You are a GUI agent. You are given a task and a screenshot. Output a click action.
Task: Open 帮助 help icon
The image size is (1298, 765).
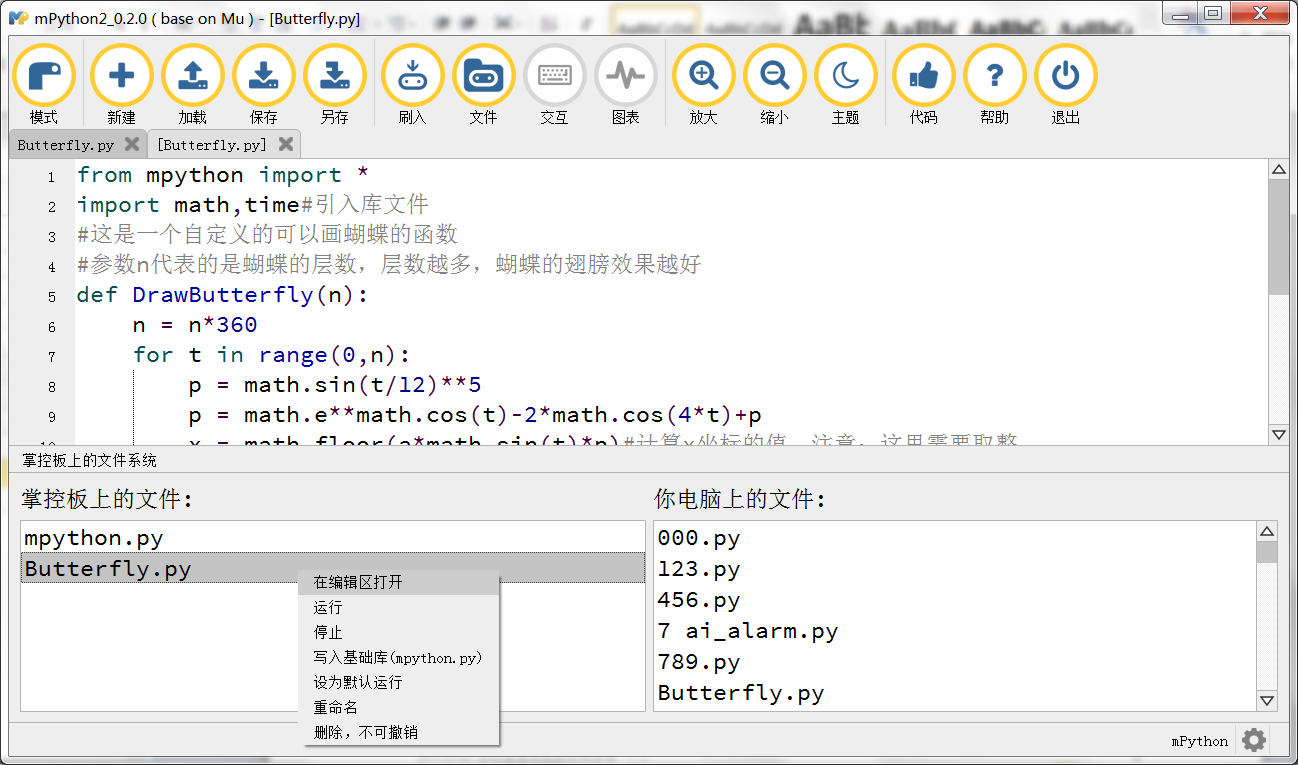994,76
